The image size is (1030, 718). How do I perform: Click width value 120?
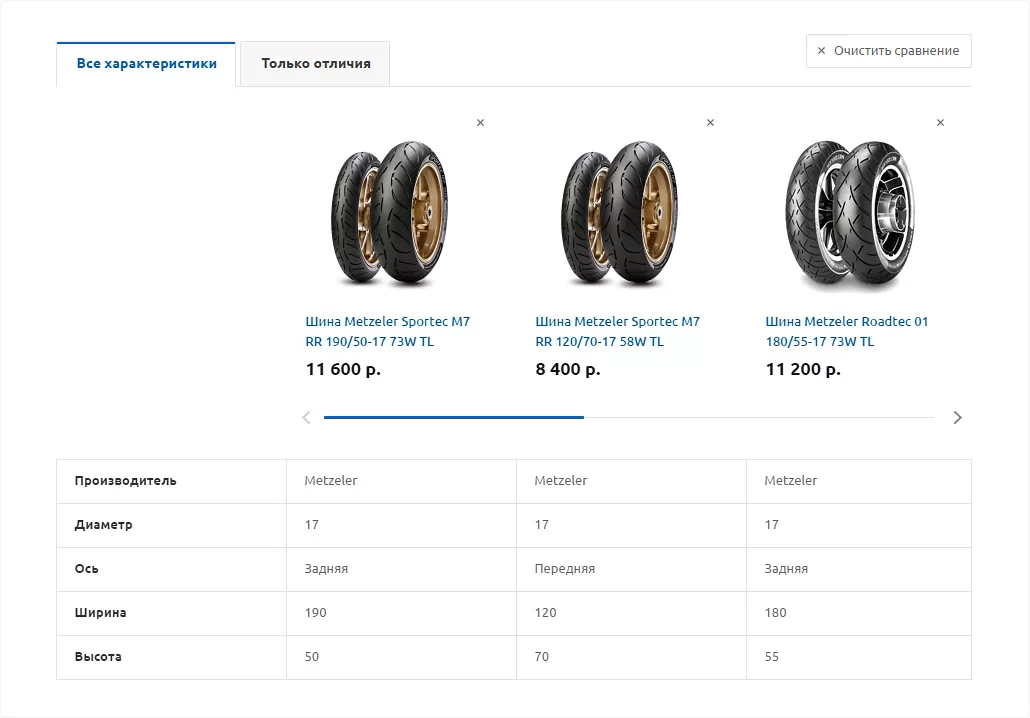coord(545,612)
